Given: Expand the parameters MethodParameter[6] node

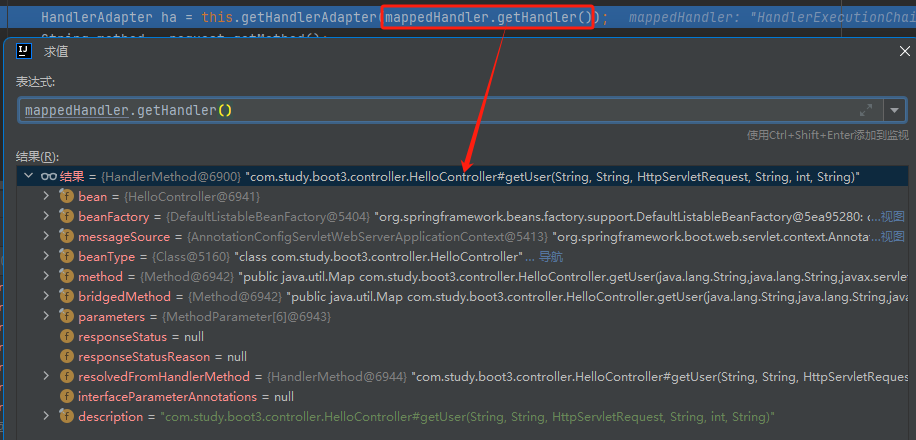Looking at the screenshot, I should click(x=46, y=317).
